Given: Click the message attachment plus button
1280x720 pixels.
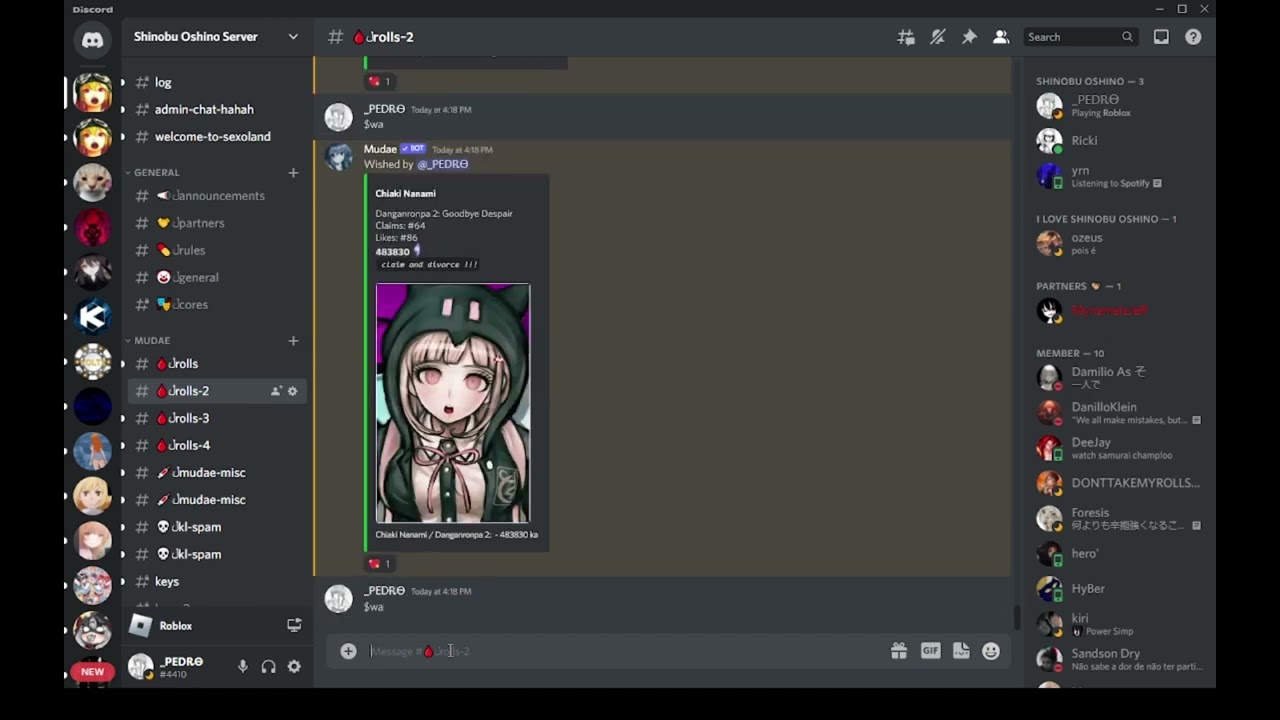Looking at the screenshot, I should [348, 651].
